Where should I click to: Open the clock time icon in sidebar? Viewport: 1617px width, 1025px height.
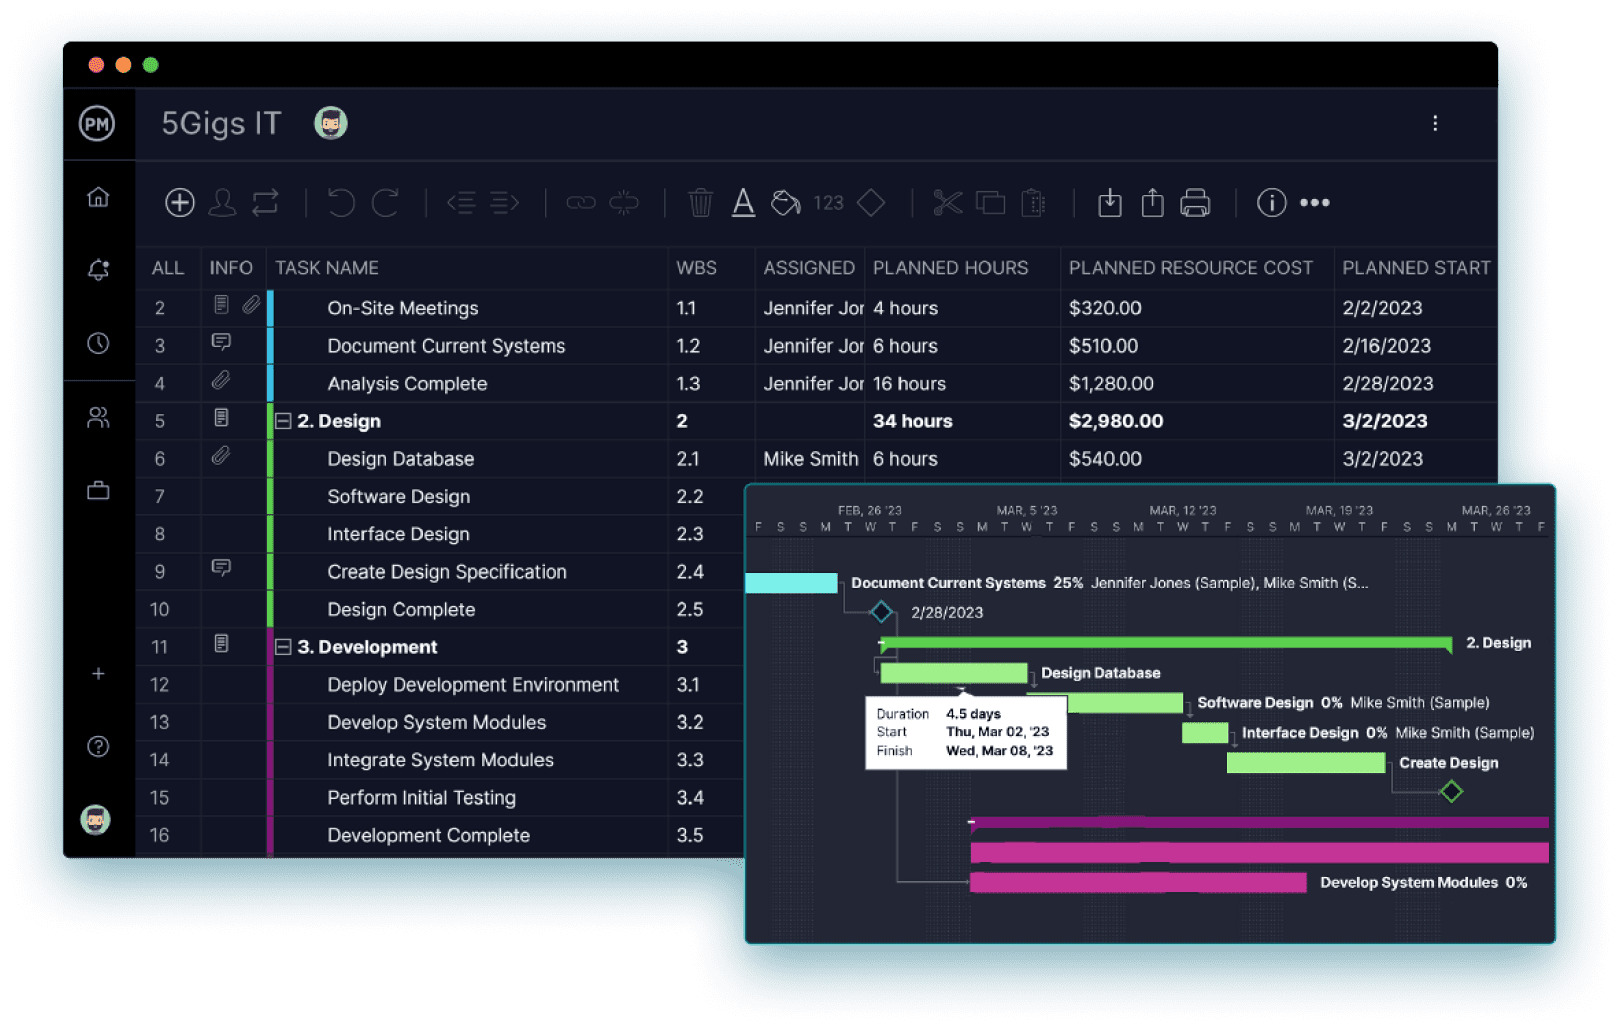98,343
